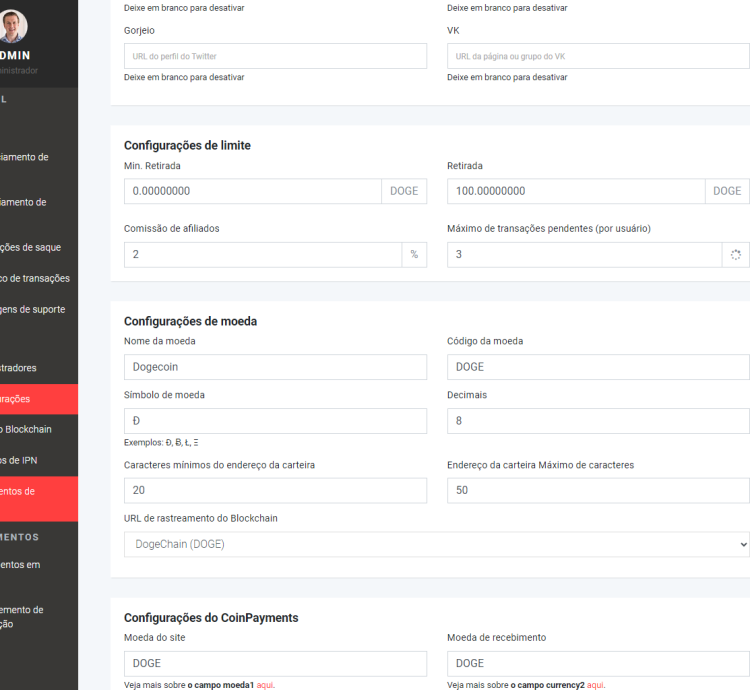750x690 pixels.
Task: Click the DOGE suffix on Retirada field
Action: click(727, 191)
